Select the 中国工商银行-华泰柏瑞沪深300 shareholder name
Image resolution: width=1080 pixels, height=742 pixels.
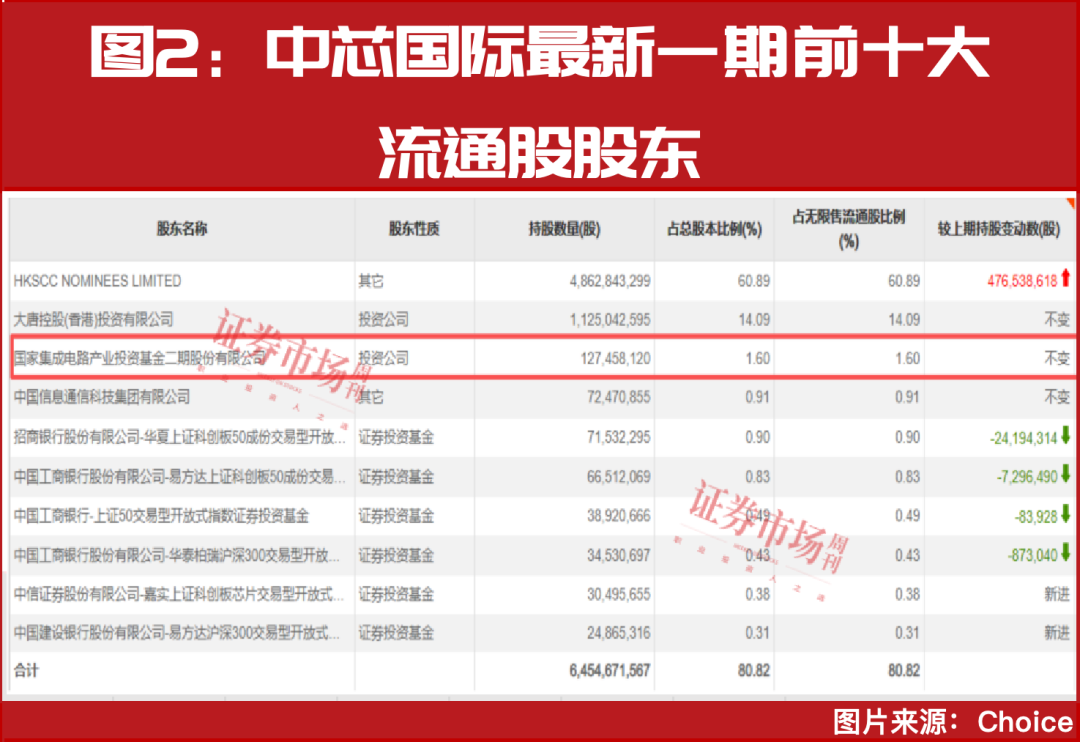(x=176, y=555)
